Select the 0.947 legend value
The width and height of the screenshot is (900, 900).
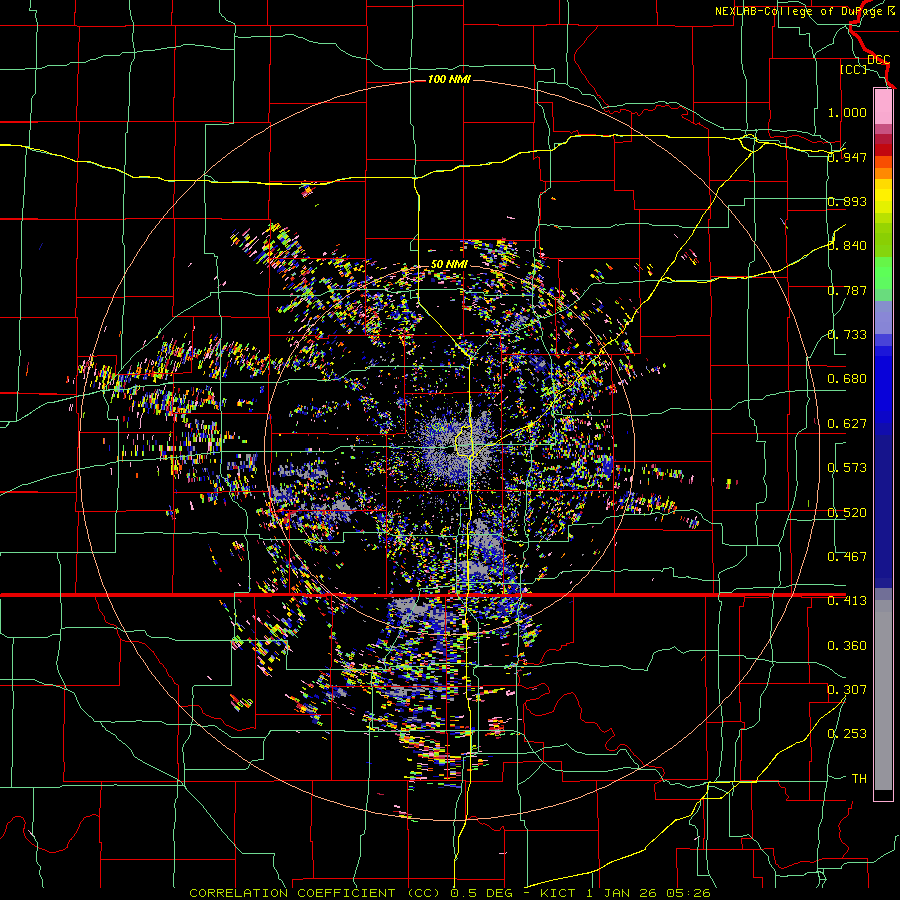click(847, 157)
